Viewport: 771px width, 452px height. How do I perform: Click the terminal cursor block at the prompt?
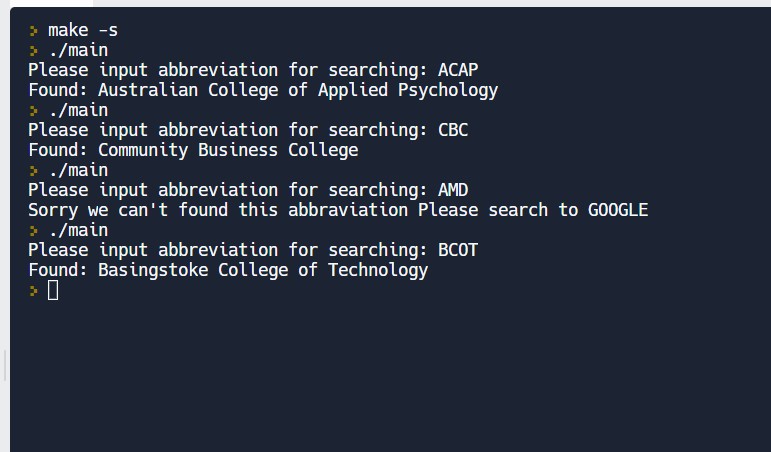point(53,290)
